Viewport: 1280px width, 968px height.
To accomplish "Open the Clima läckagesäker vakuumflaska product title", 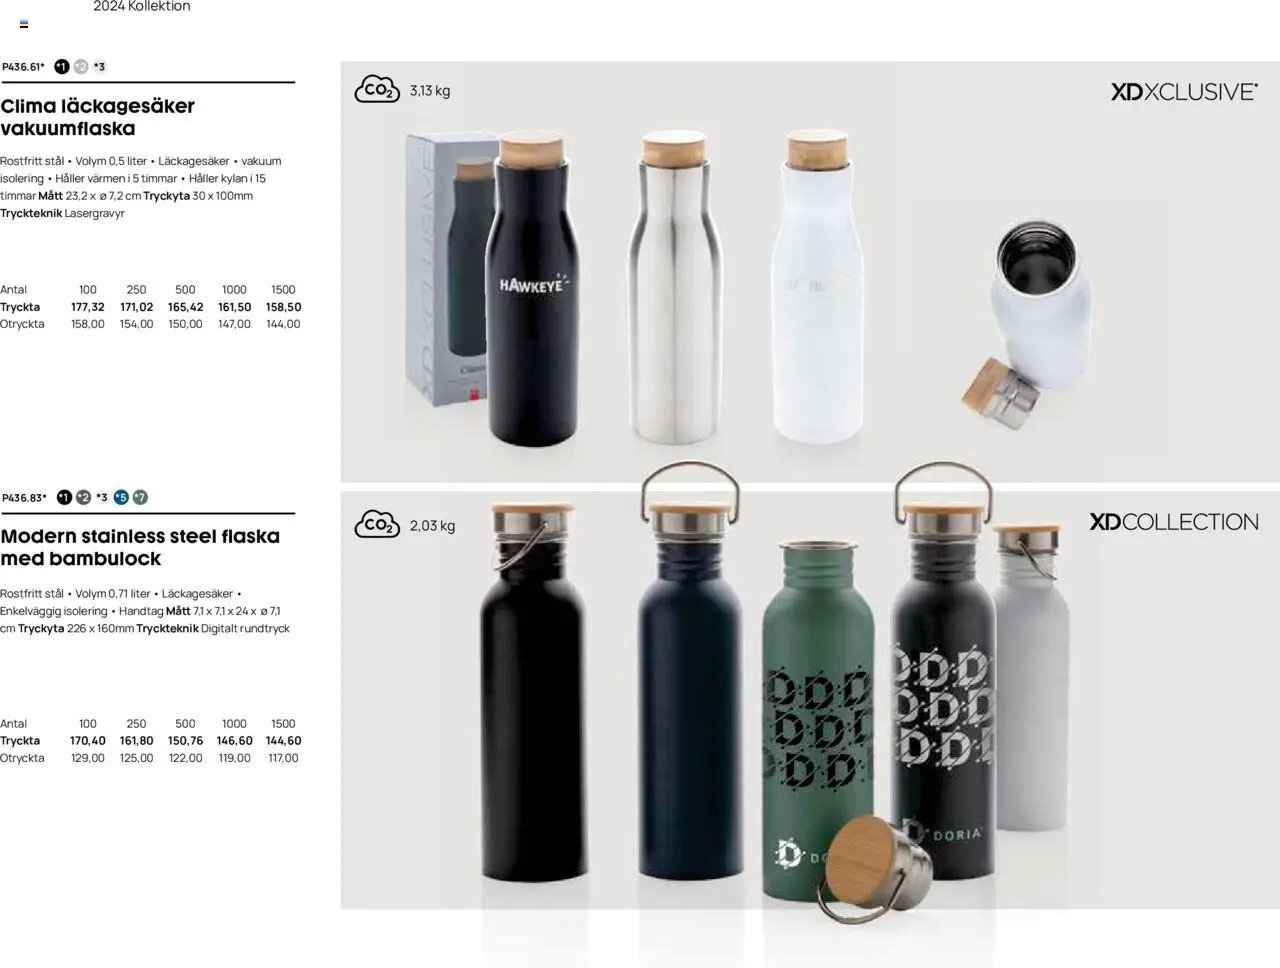I will pos(98,117).
